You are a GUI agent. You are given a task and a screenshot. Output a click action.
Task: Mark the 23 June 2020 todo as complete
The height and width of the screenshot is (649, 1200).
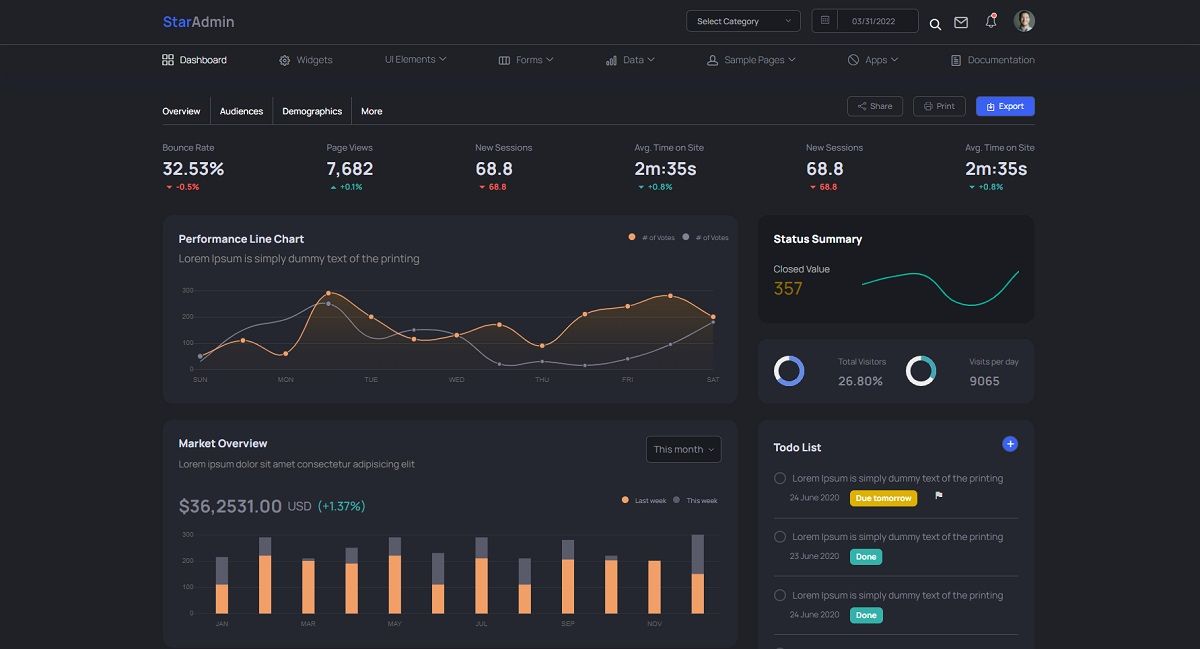[x=780, y=537]
